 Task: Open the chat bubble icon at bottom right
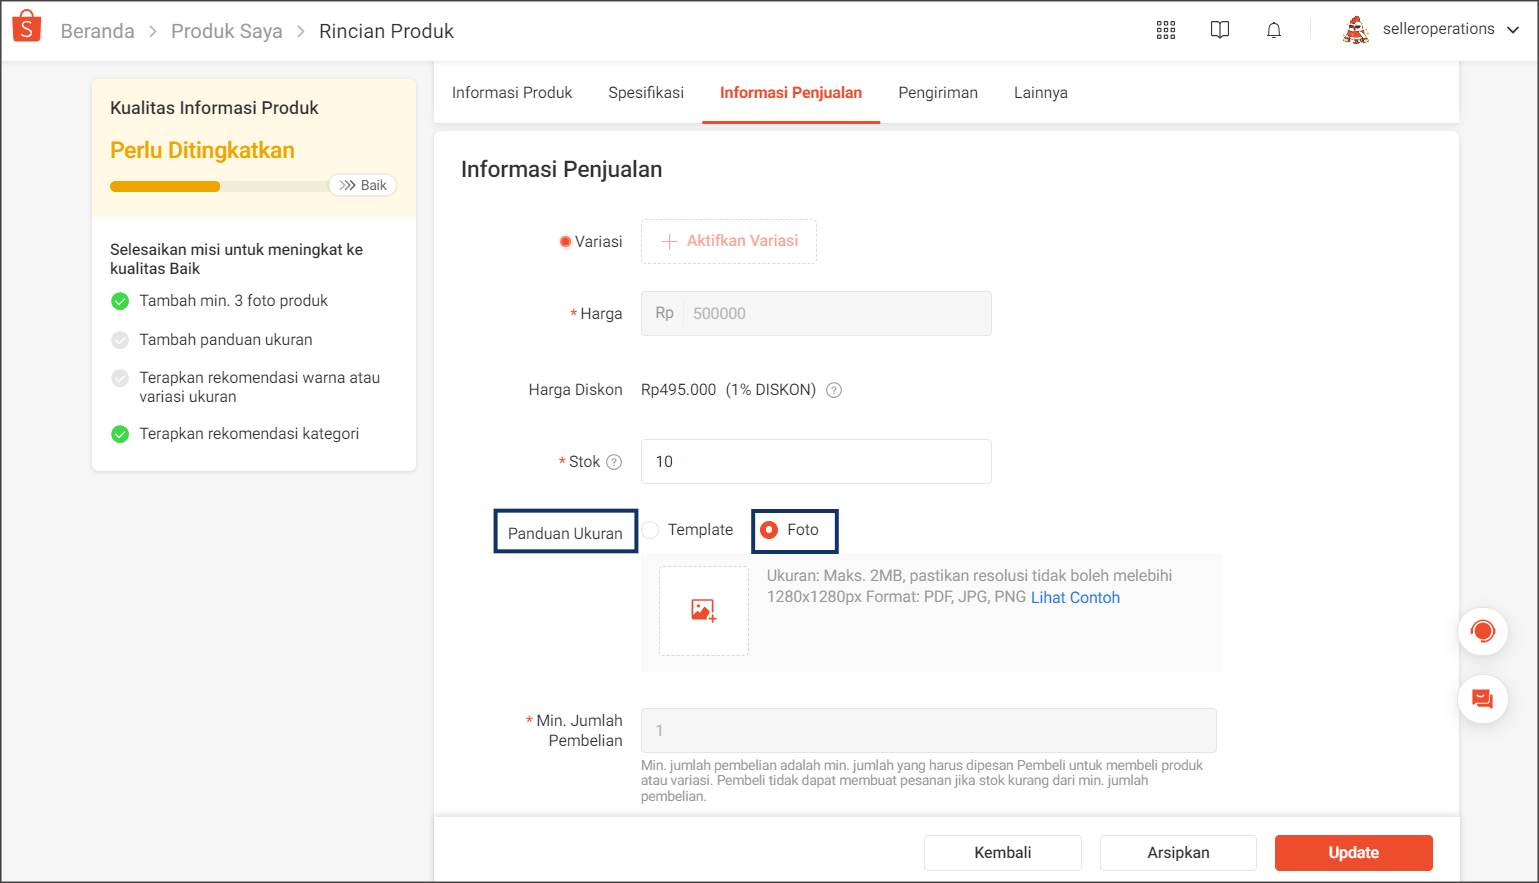click(x=1483, y=699)
